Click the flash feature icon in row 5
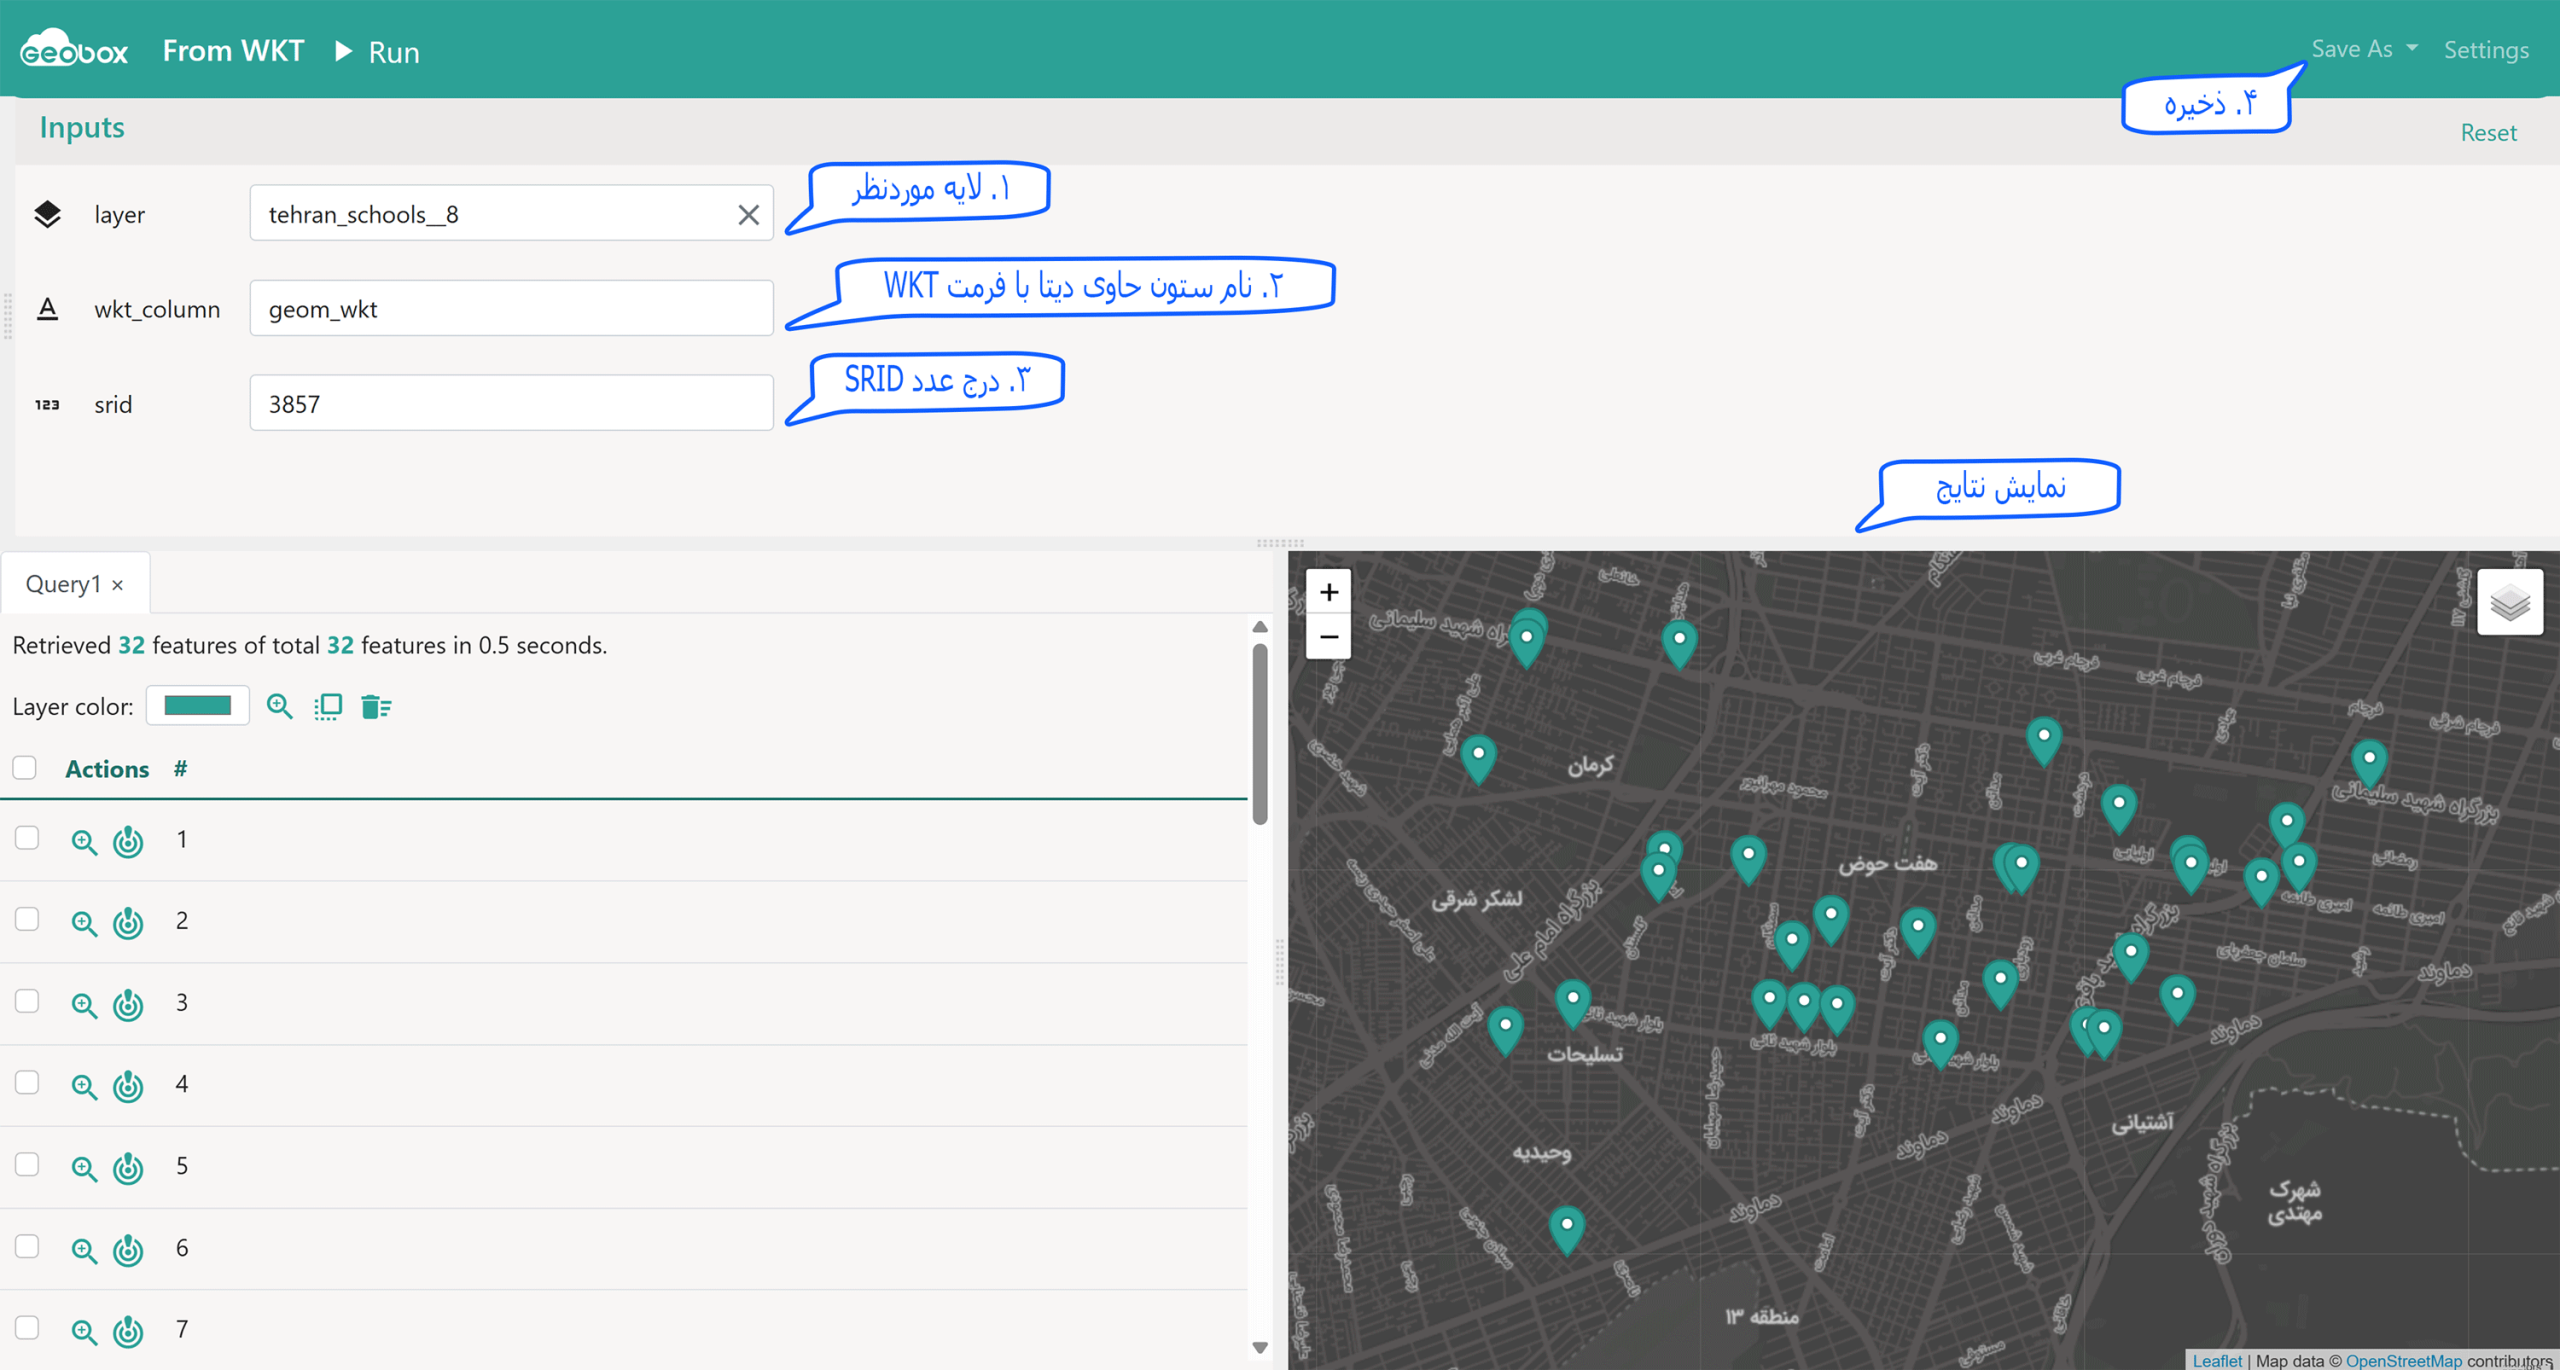Screen dimensions: 2560x1370 (128, 1167)
